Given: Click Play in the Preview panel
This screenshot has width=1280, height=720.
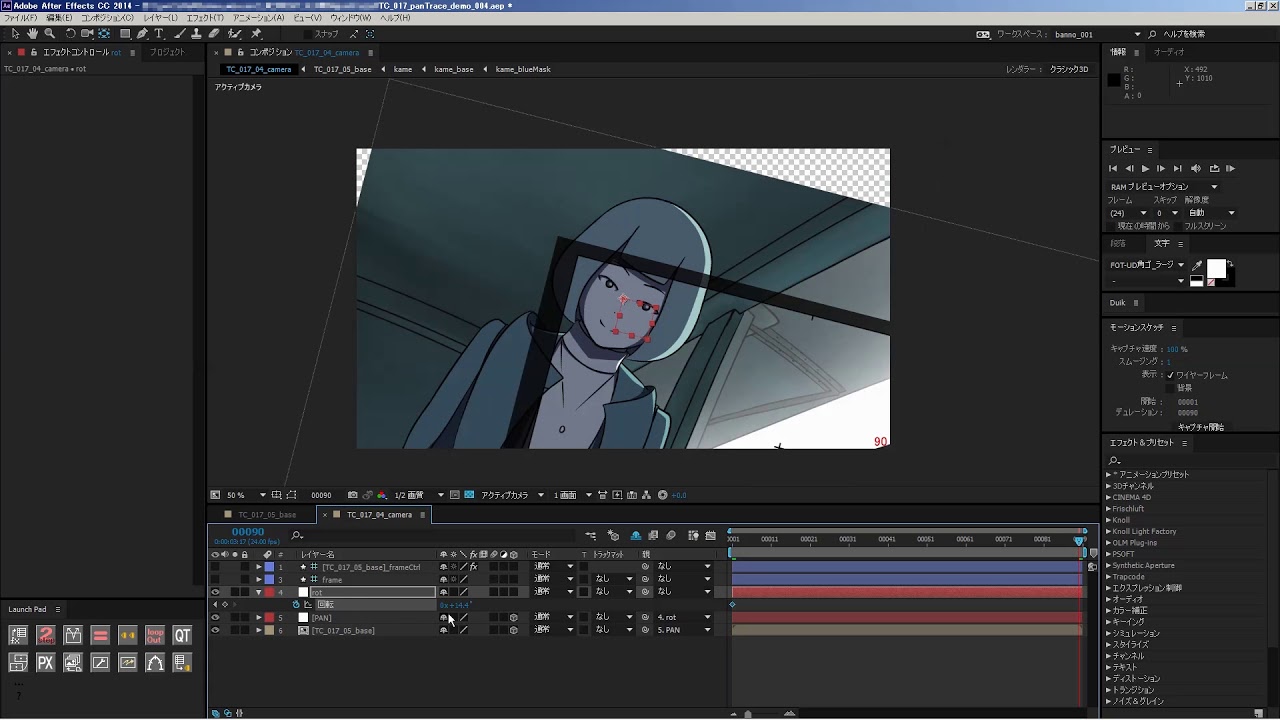Looking at the screenshot, I should coord(1145,169).
